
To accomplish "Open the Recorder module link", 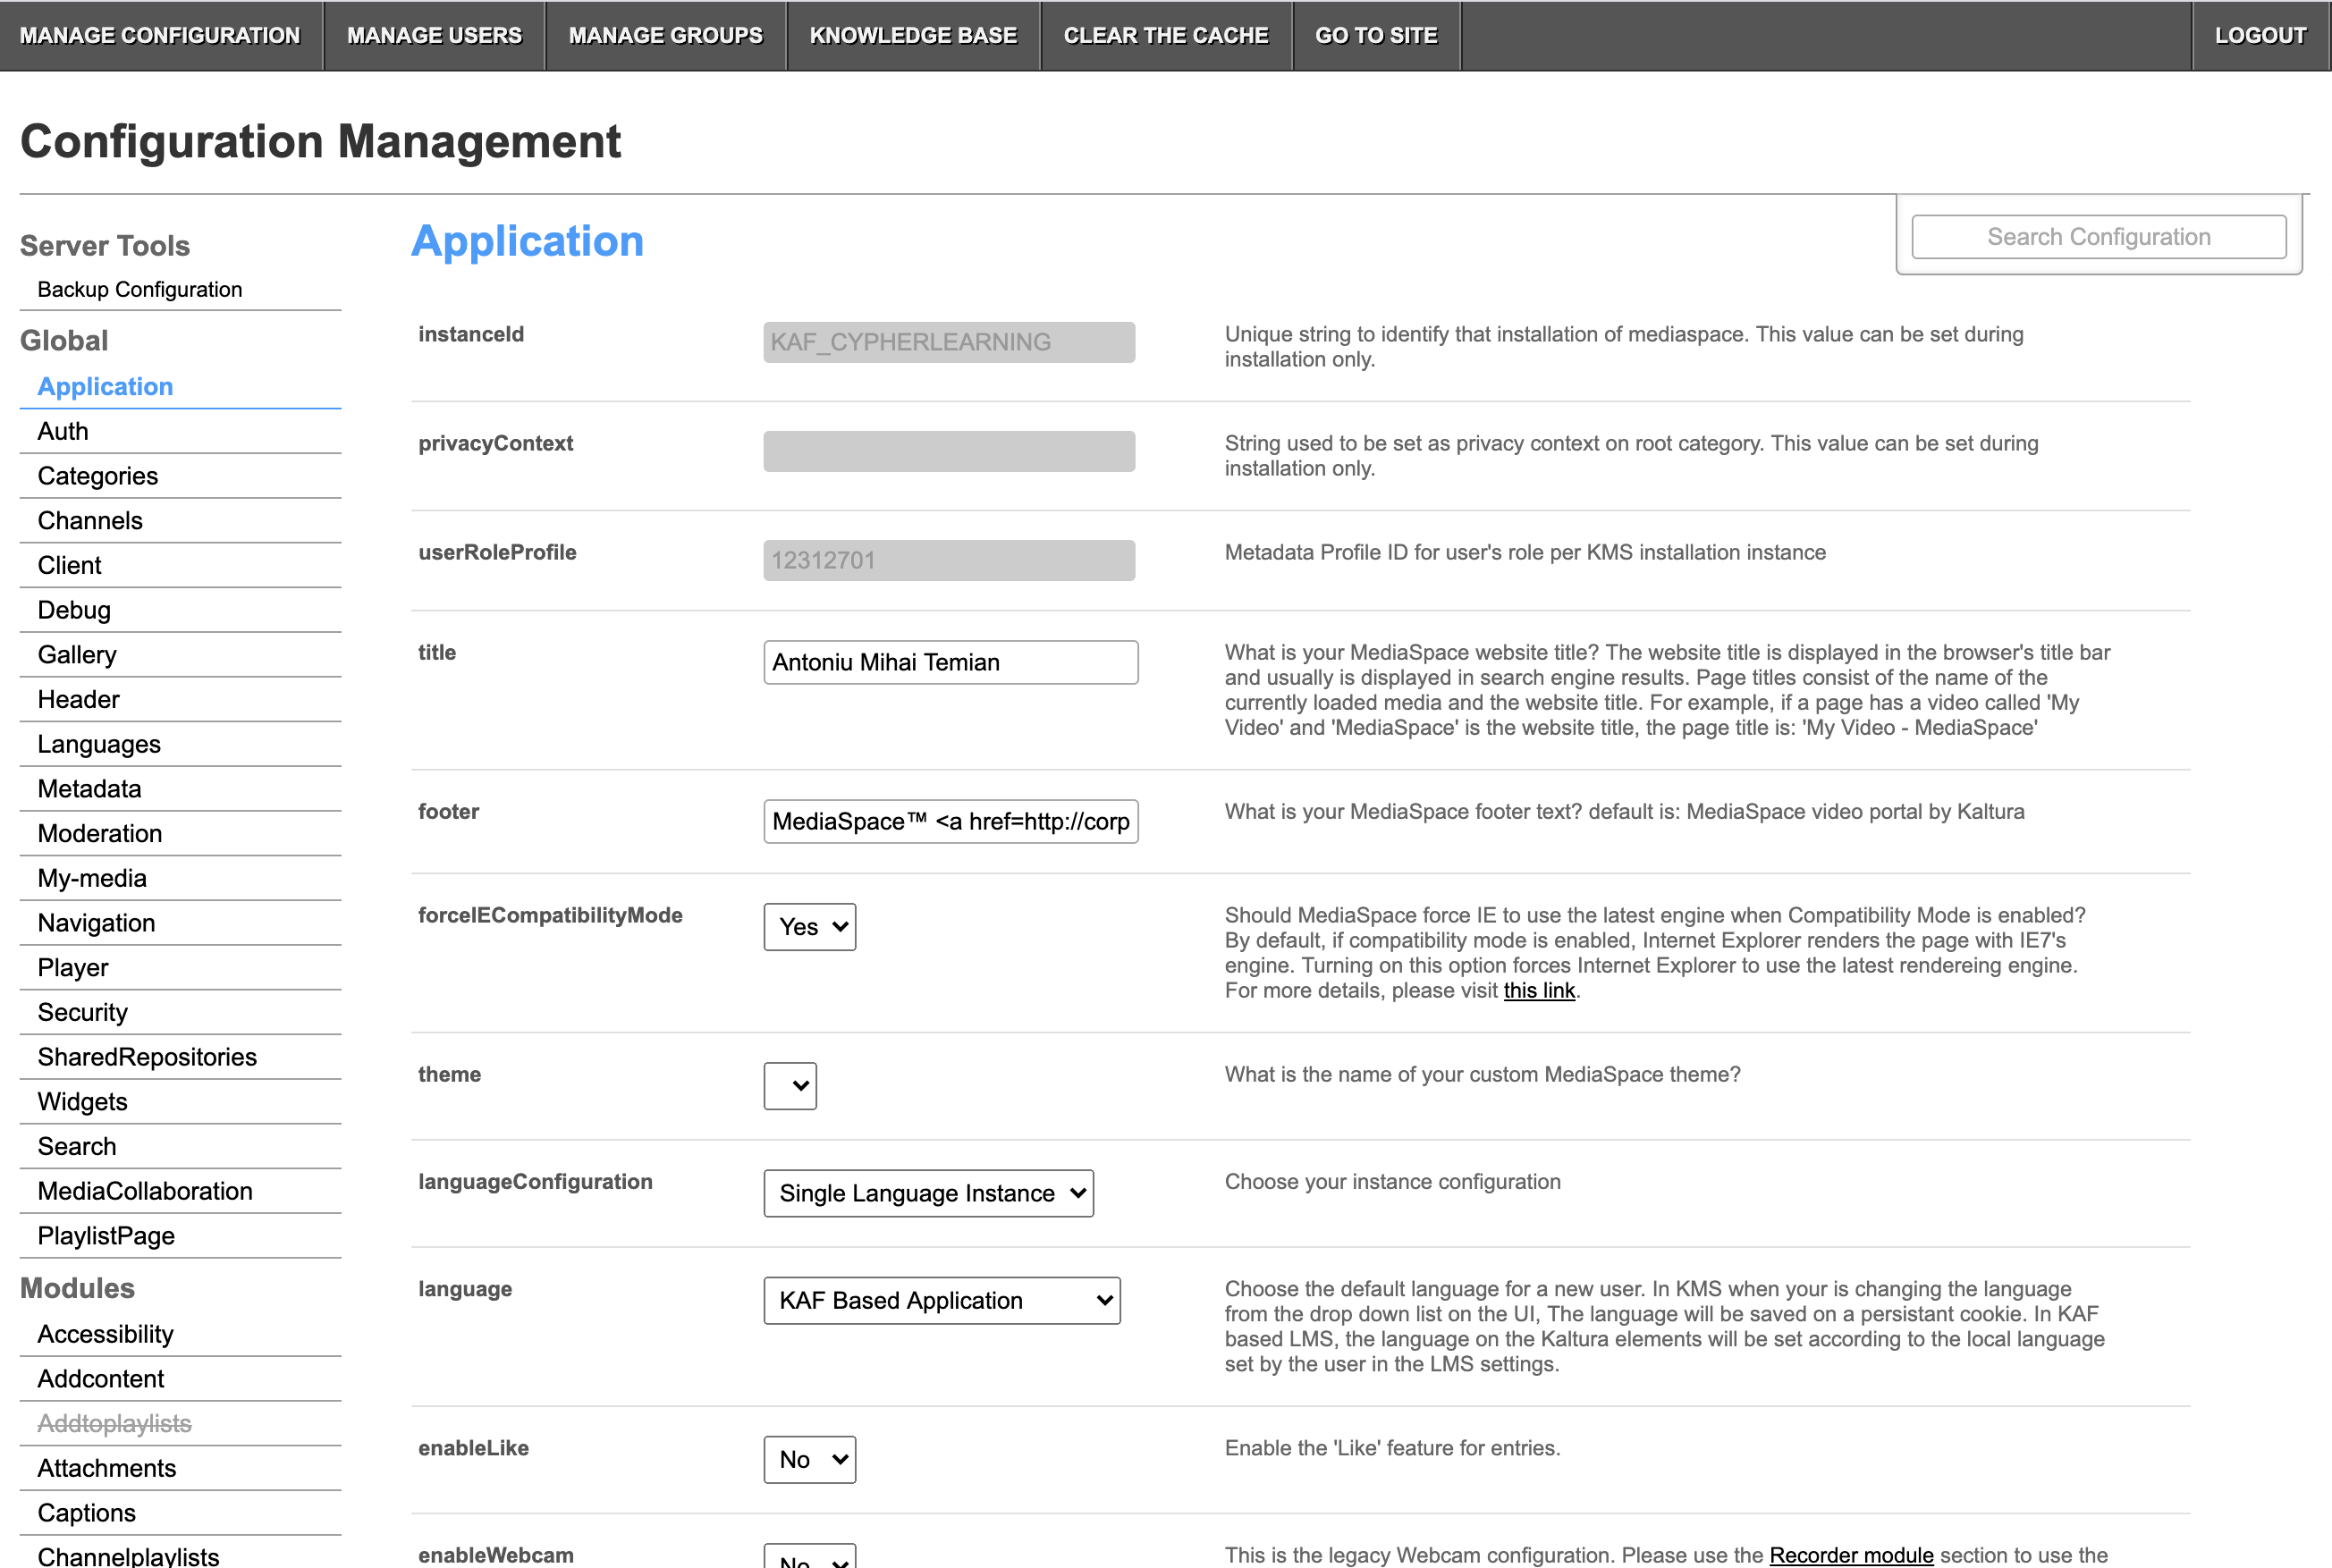I will (x=1850, y=1554).
